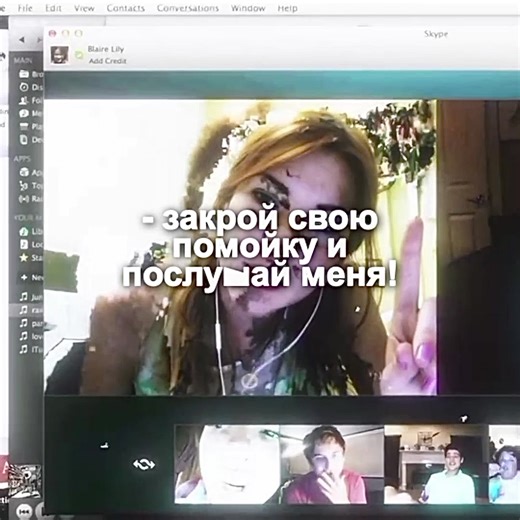This screenshot has width=520, height=520.
Task: Open Follow people icon in the Spotify sidebar
Action: [x=24, y=100]
